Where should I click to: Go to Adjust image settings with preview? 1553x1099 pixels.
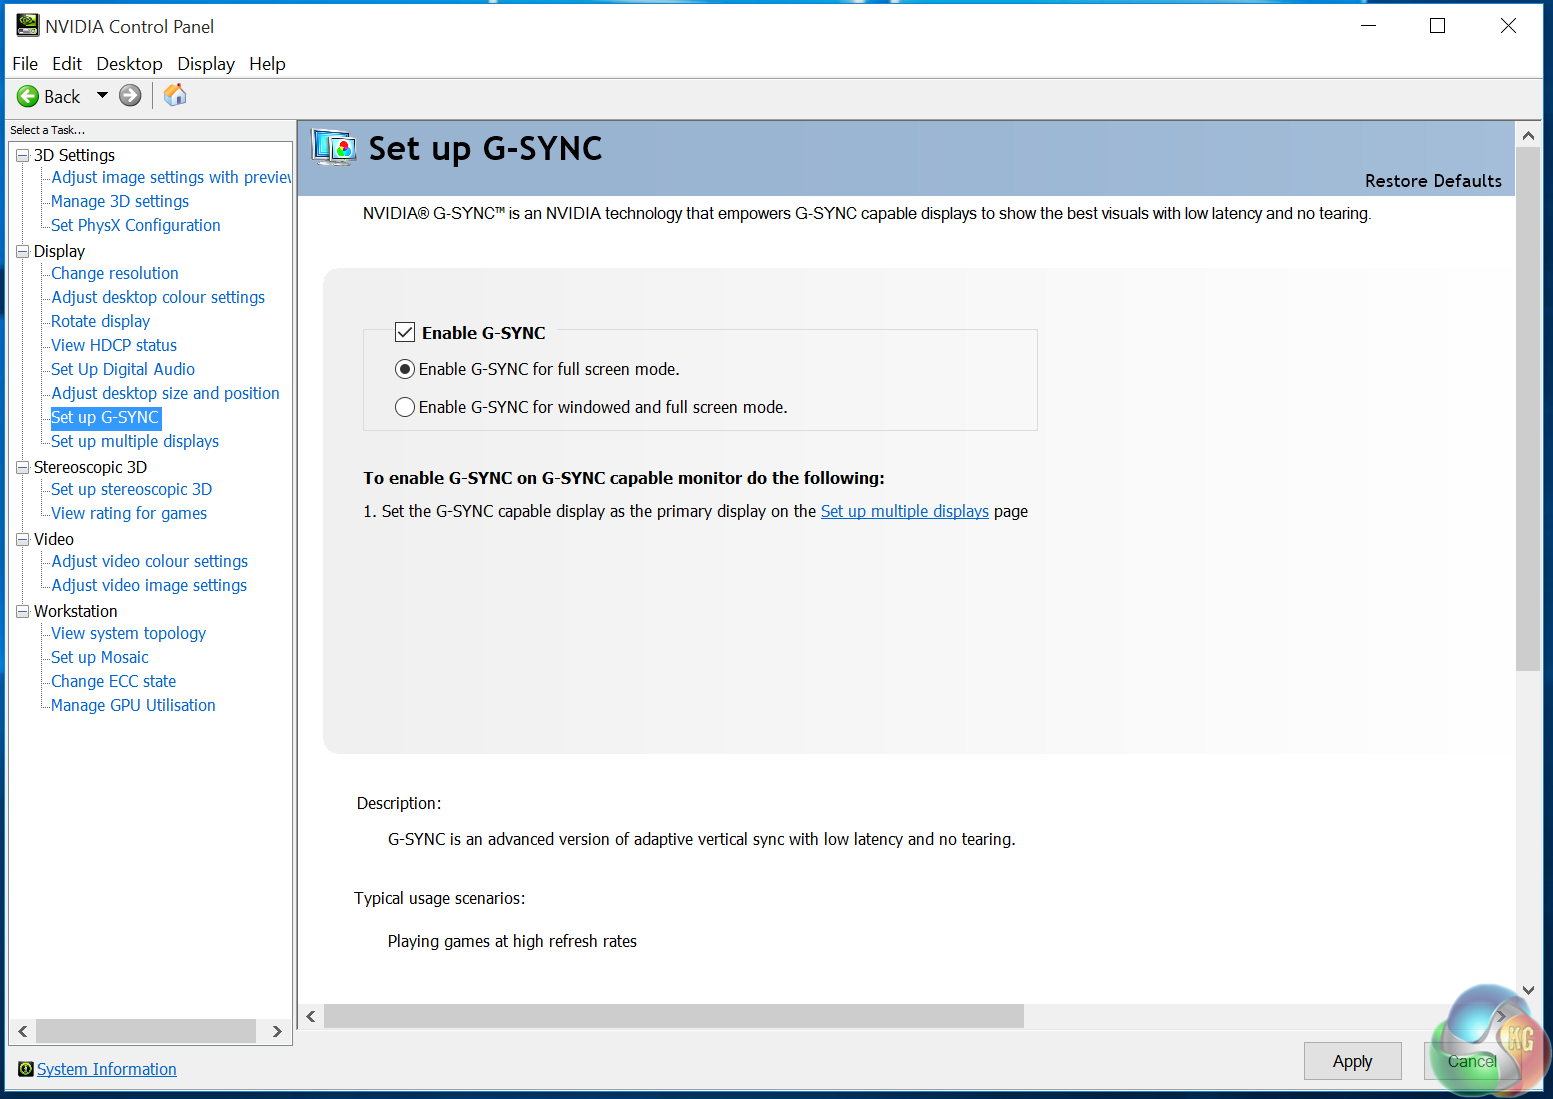pyautogui.click(x=171, y=177)
